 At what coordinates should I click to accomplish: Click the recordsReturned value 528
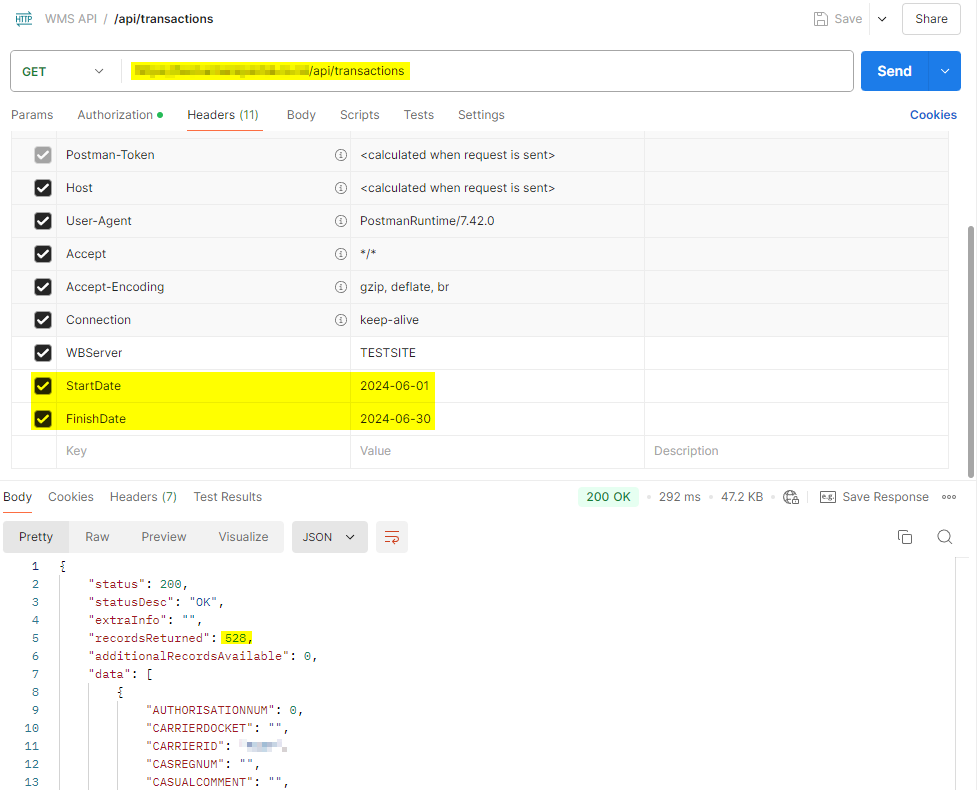coord(236,638)
